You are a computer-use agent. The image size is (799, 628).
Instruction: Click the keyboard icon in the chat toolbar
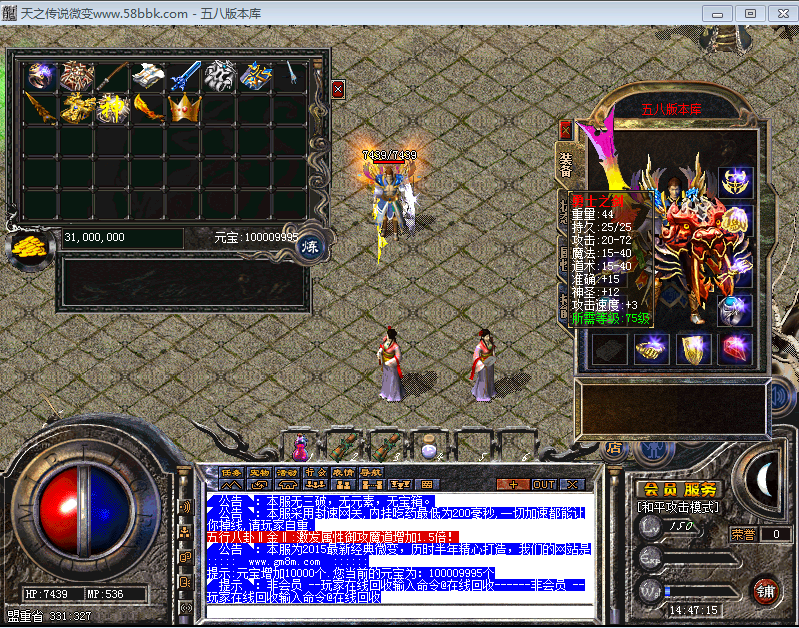[427, 485]
